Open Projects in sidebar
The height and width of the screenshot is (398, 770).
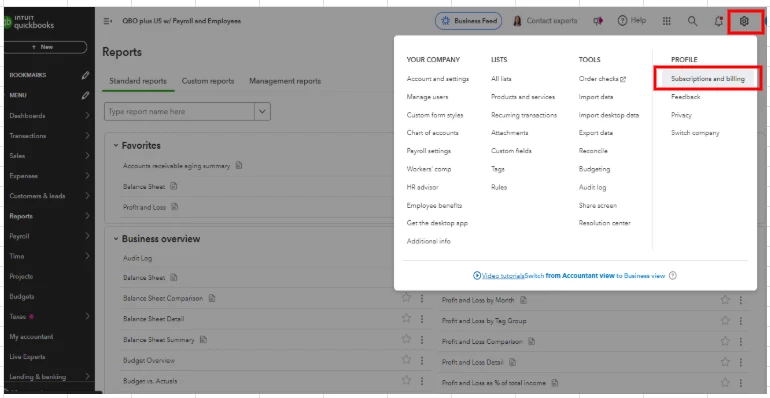coord(21,276)
